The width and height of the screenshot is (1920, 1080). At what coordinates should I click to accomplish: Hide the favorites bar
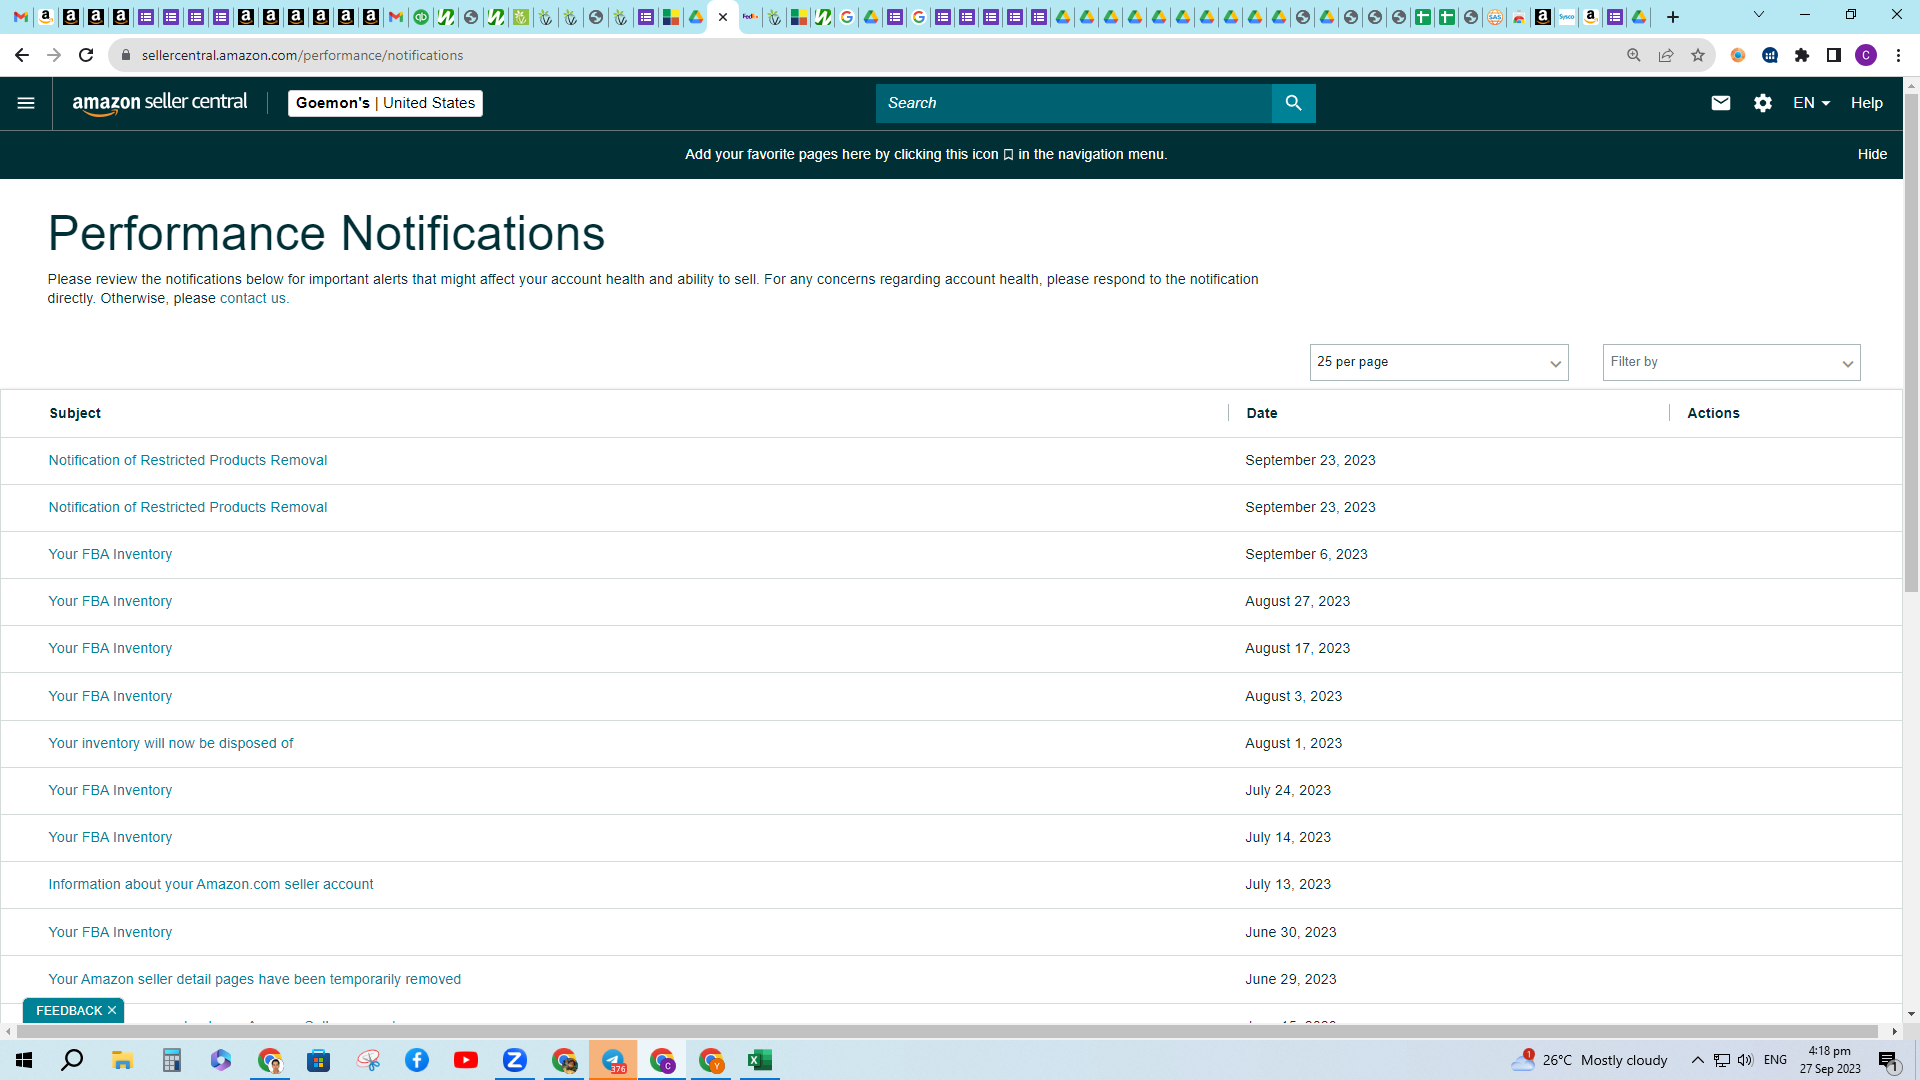(x=1872, y=154)
